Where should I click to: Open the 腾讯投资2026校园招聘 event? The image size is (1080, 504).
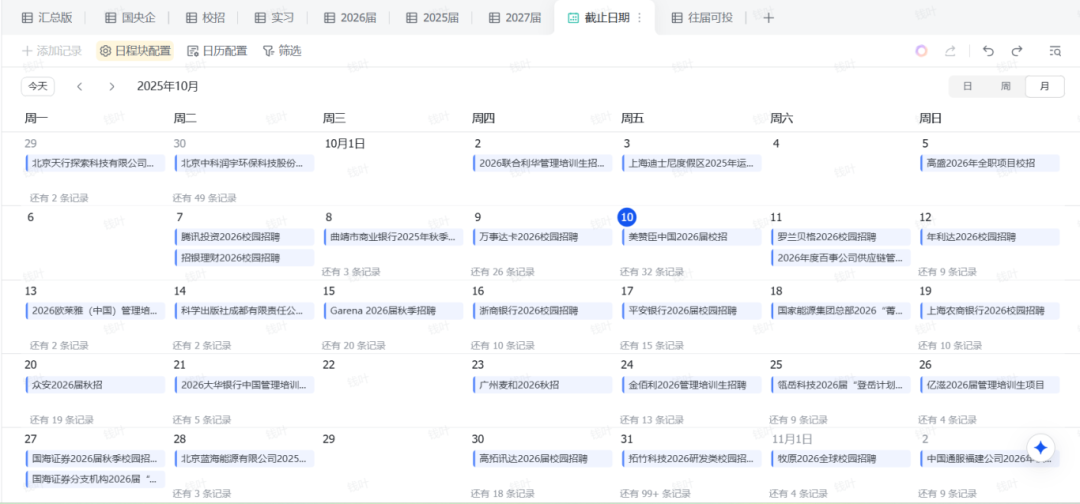click(x=245, y=237)
